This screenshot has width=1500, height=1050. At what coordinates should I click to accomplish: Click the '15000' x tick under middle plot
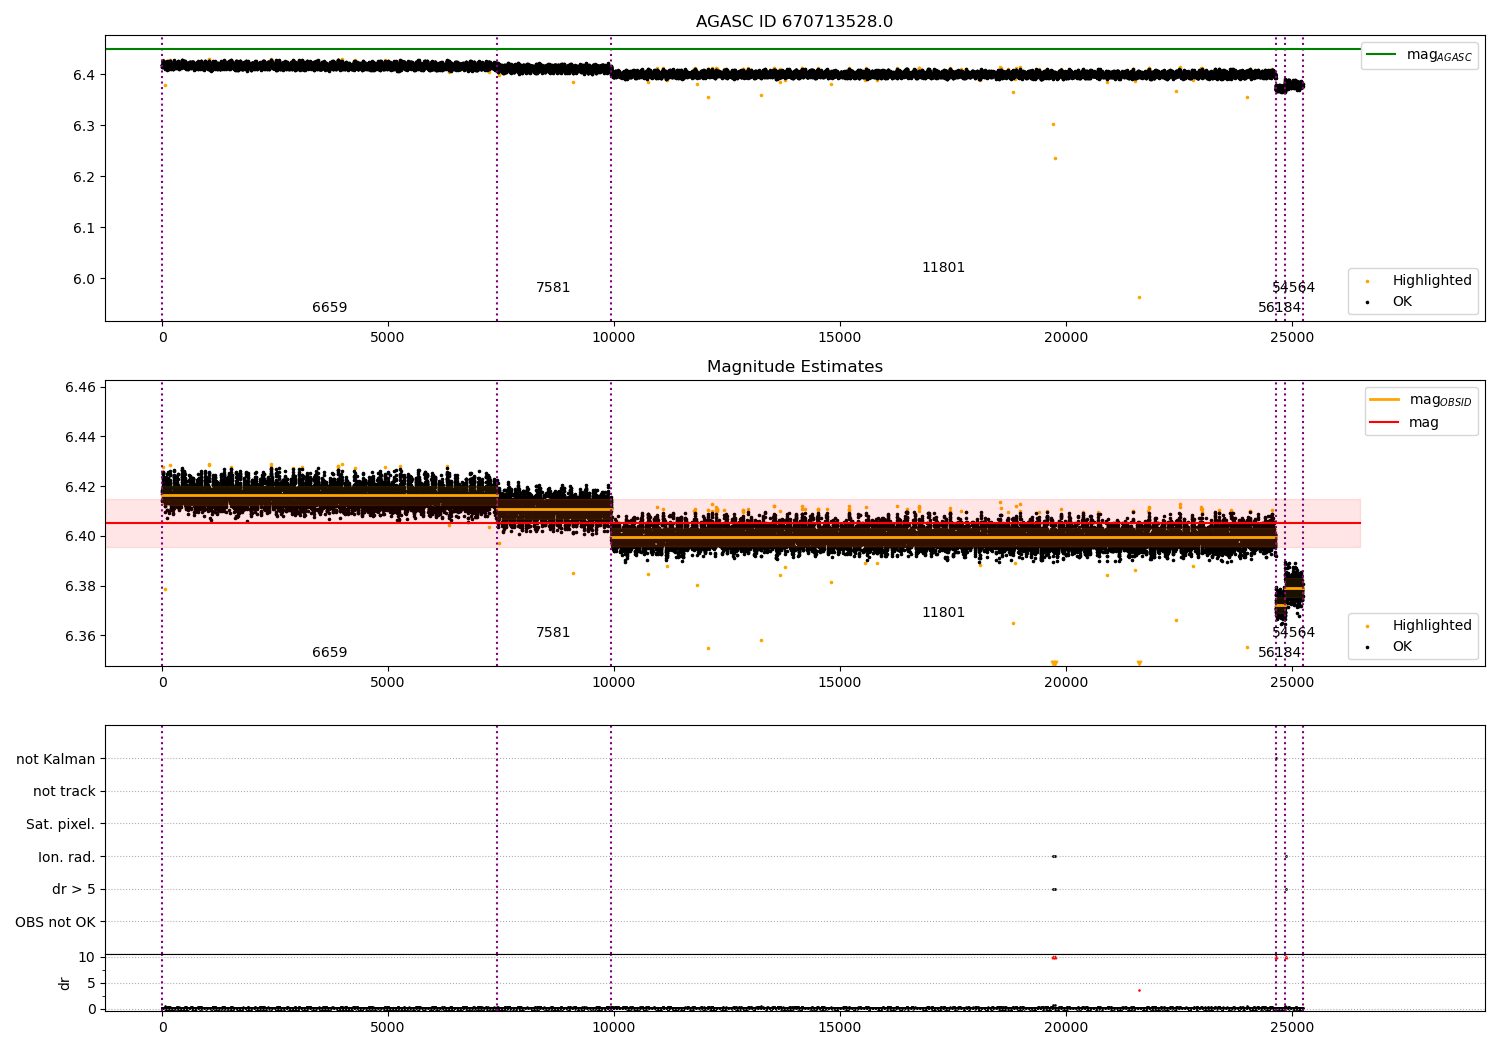(840, 683)
